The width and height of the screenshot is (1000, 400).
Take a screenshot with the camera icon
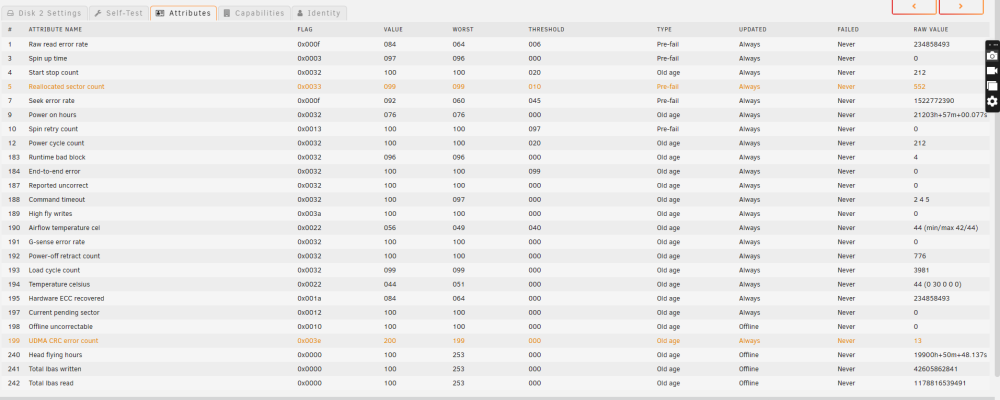click(992, 56)
